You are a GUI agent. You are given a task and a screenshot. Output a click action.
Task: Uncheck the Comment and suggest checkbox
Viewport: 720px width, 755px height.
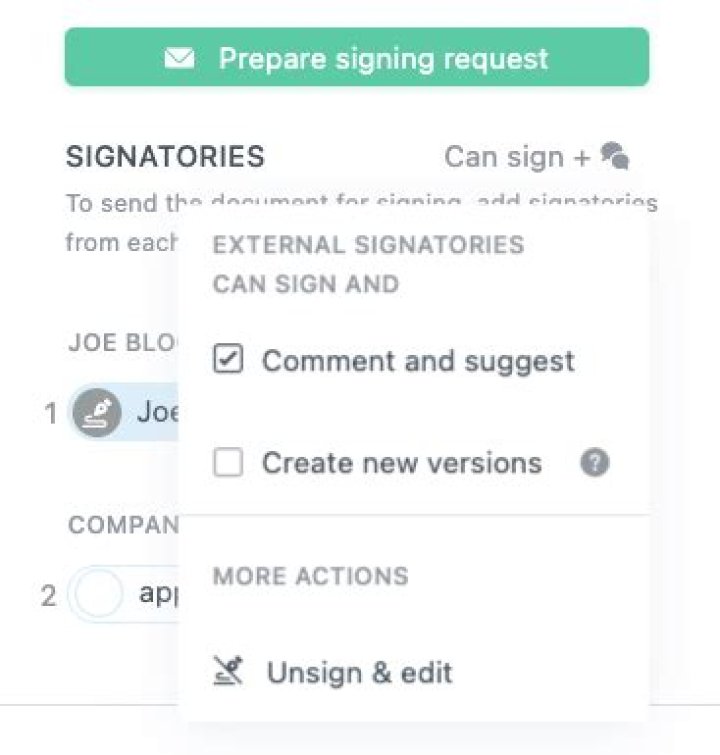click(229, 360)
